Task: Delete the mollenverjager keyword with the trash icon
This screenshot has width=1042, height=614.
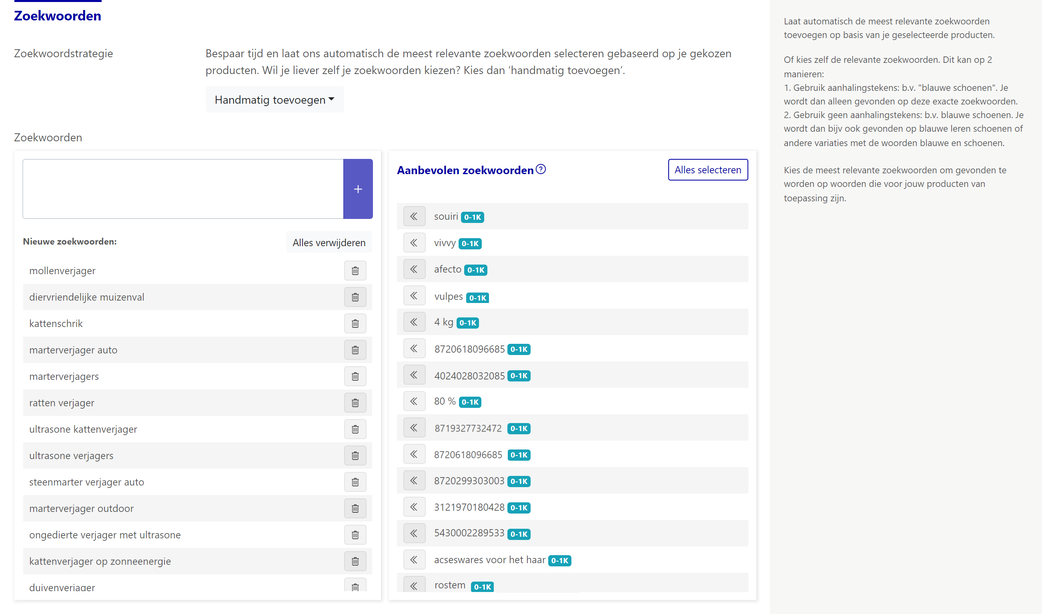Action: pos(355,270)
